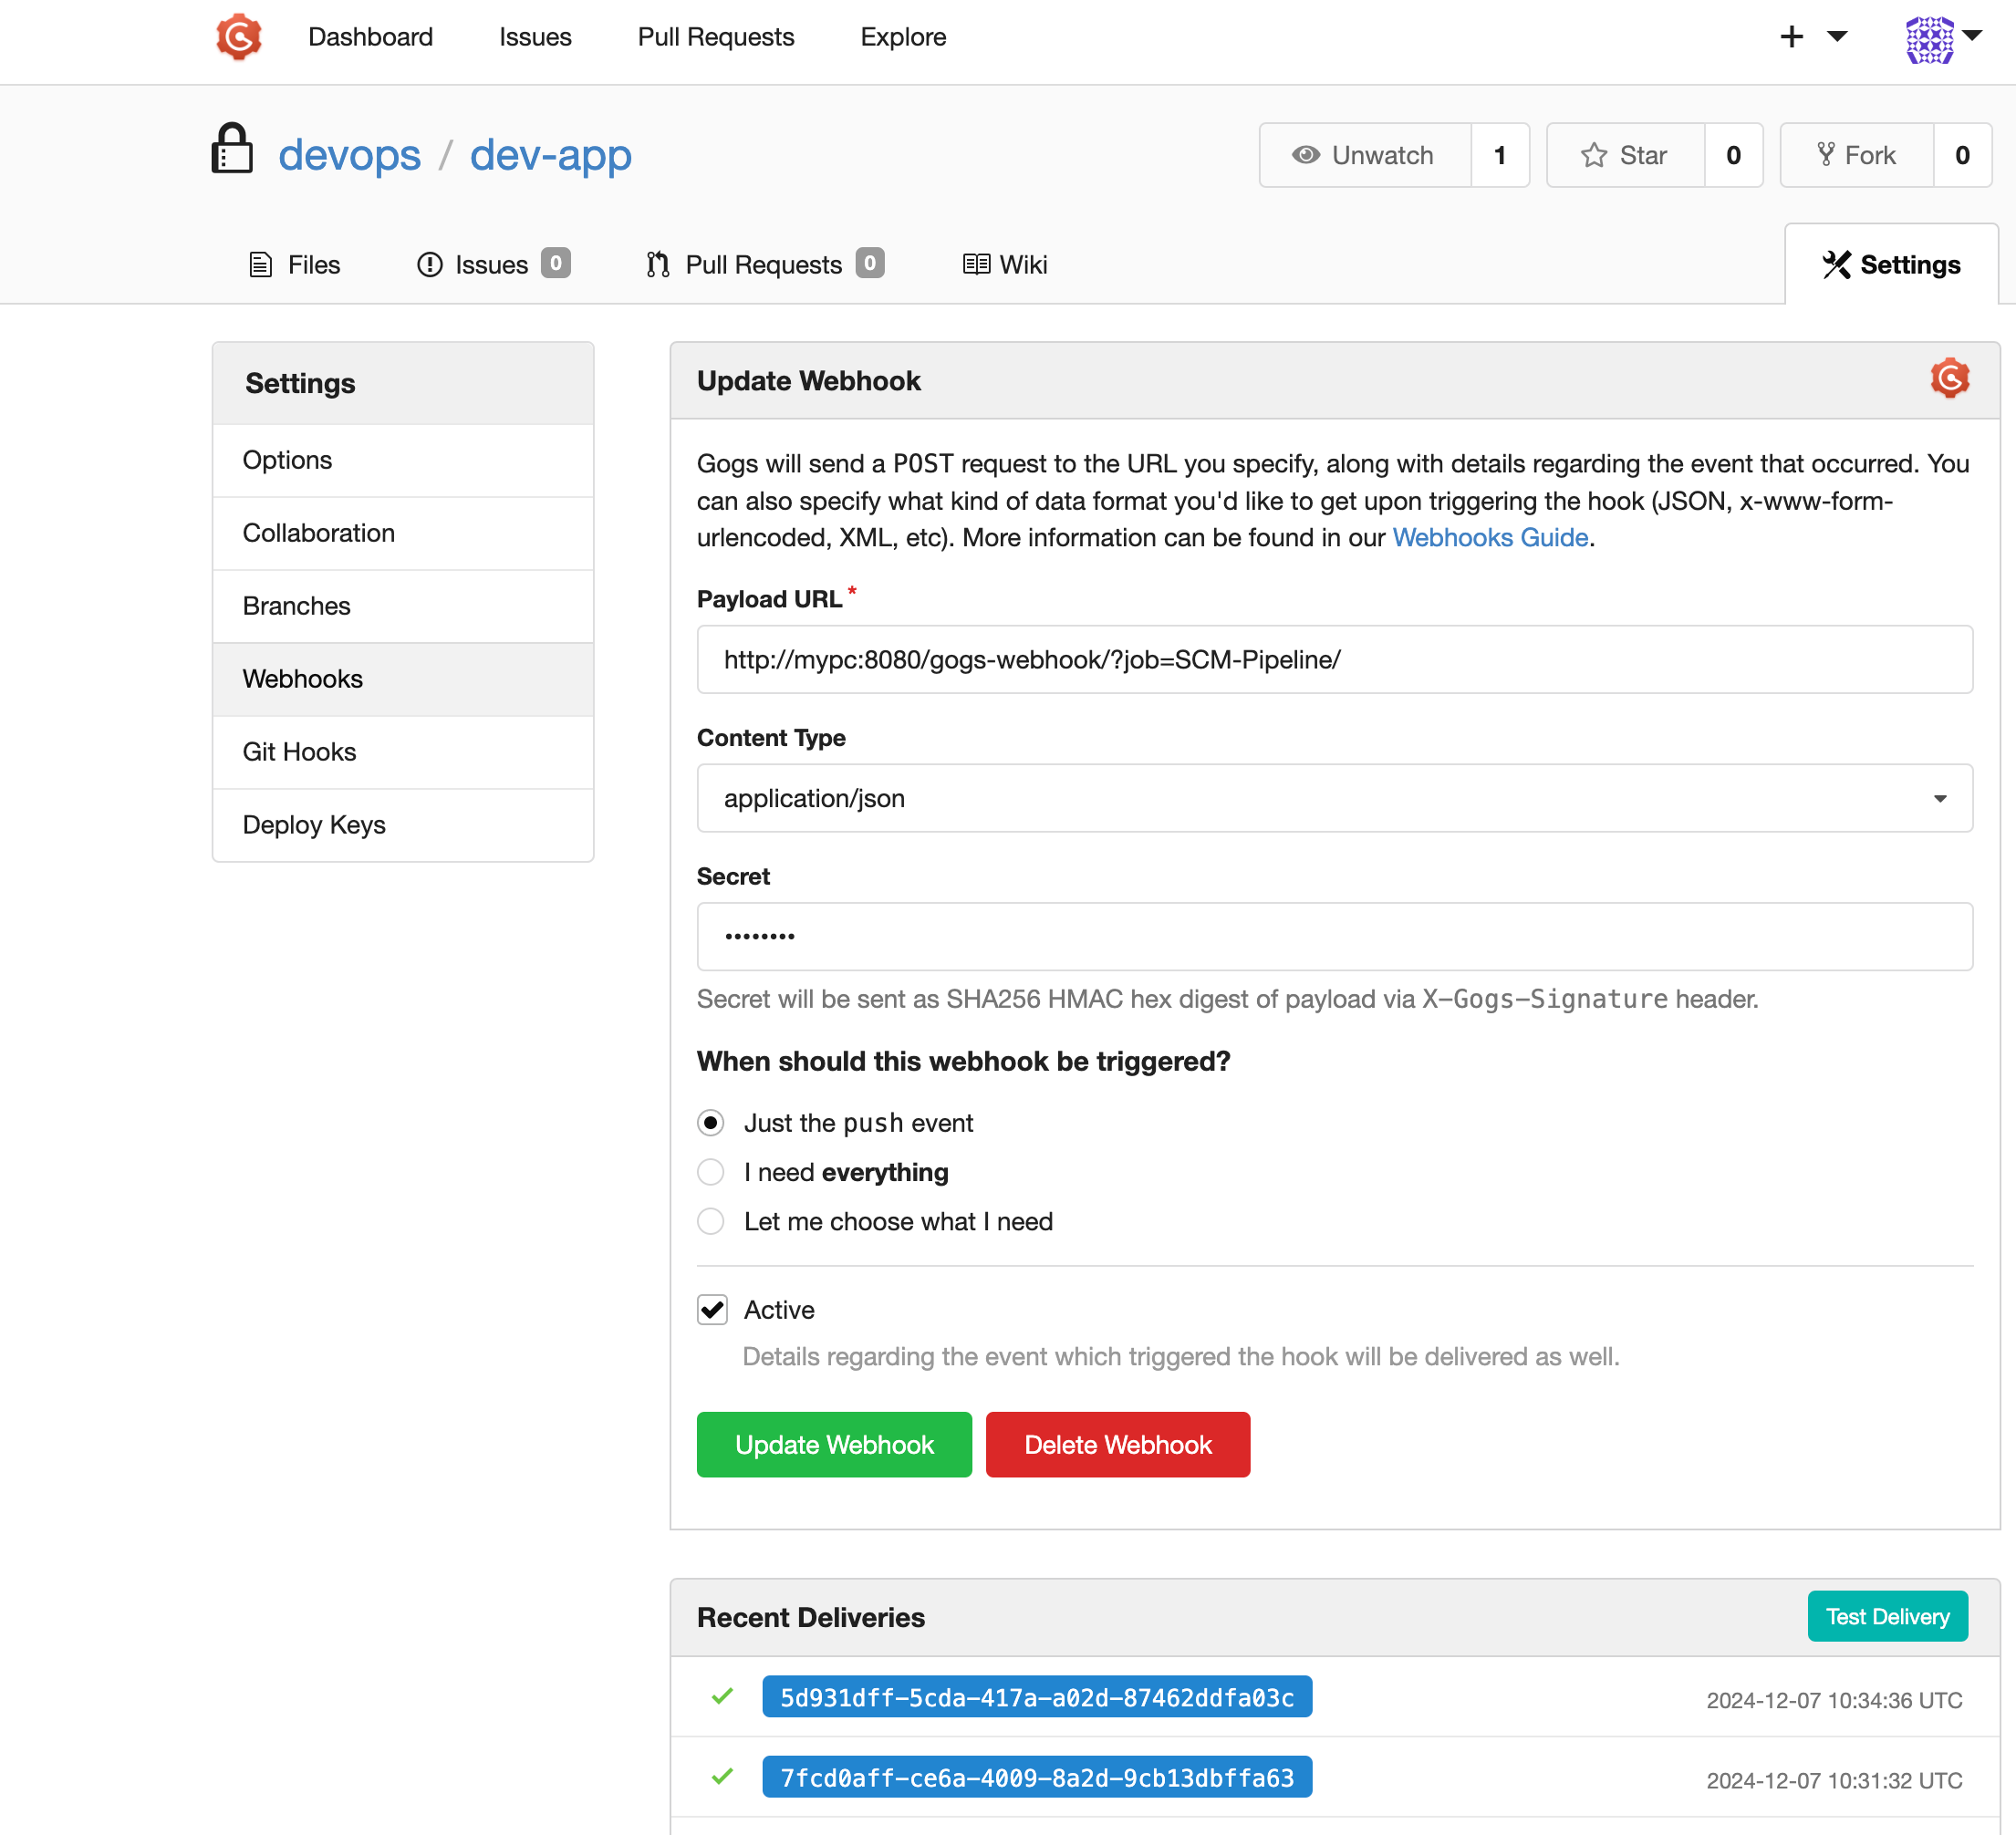This screenshot has height=1835, width=2016.
Task: Click the plus create-new icon
Action: [1791, 37]
